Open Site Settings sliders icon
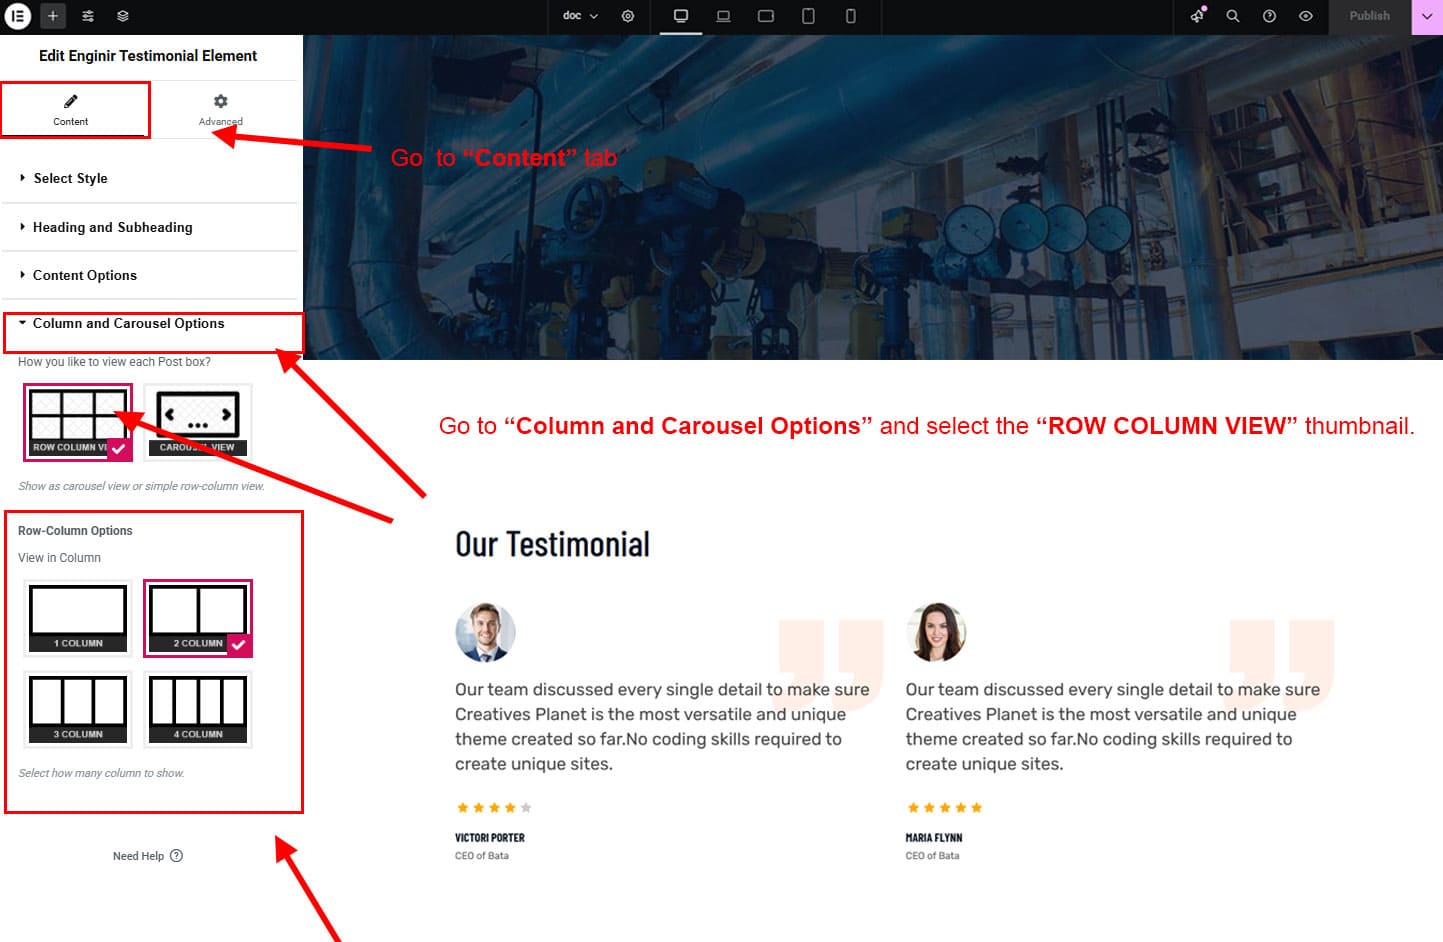 (x=88, y=16)
